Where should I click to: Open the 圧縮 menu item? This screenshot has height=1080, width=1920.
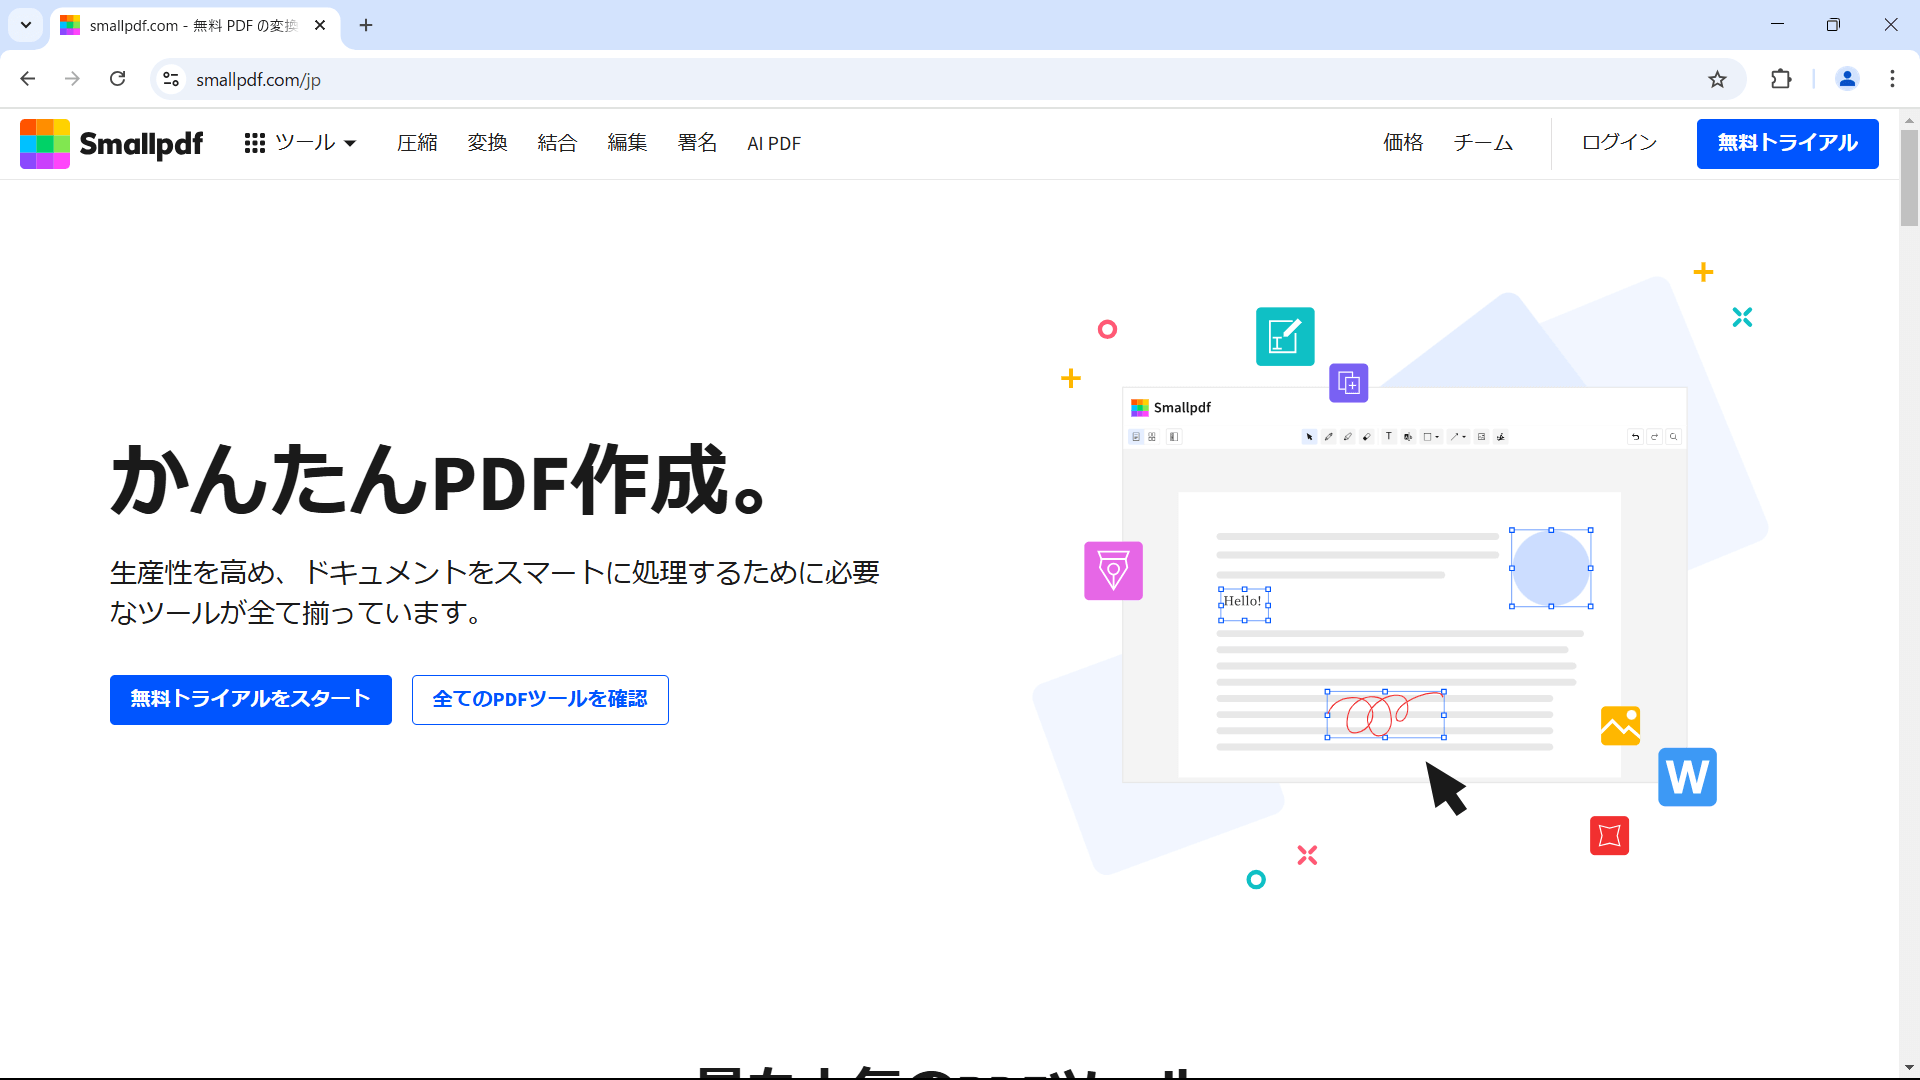[417, 143]
